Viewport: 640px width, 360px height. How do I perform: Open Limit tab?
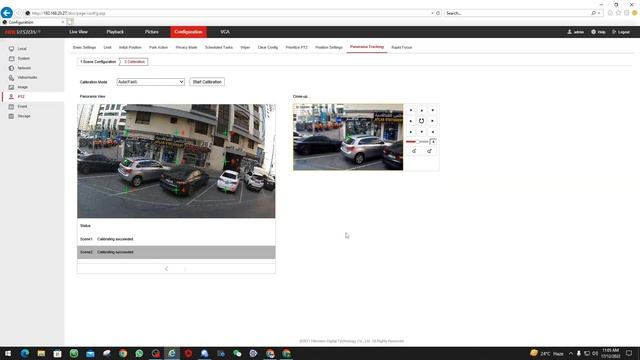pos(107,47)
